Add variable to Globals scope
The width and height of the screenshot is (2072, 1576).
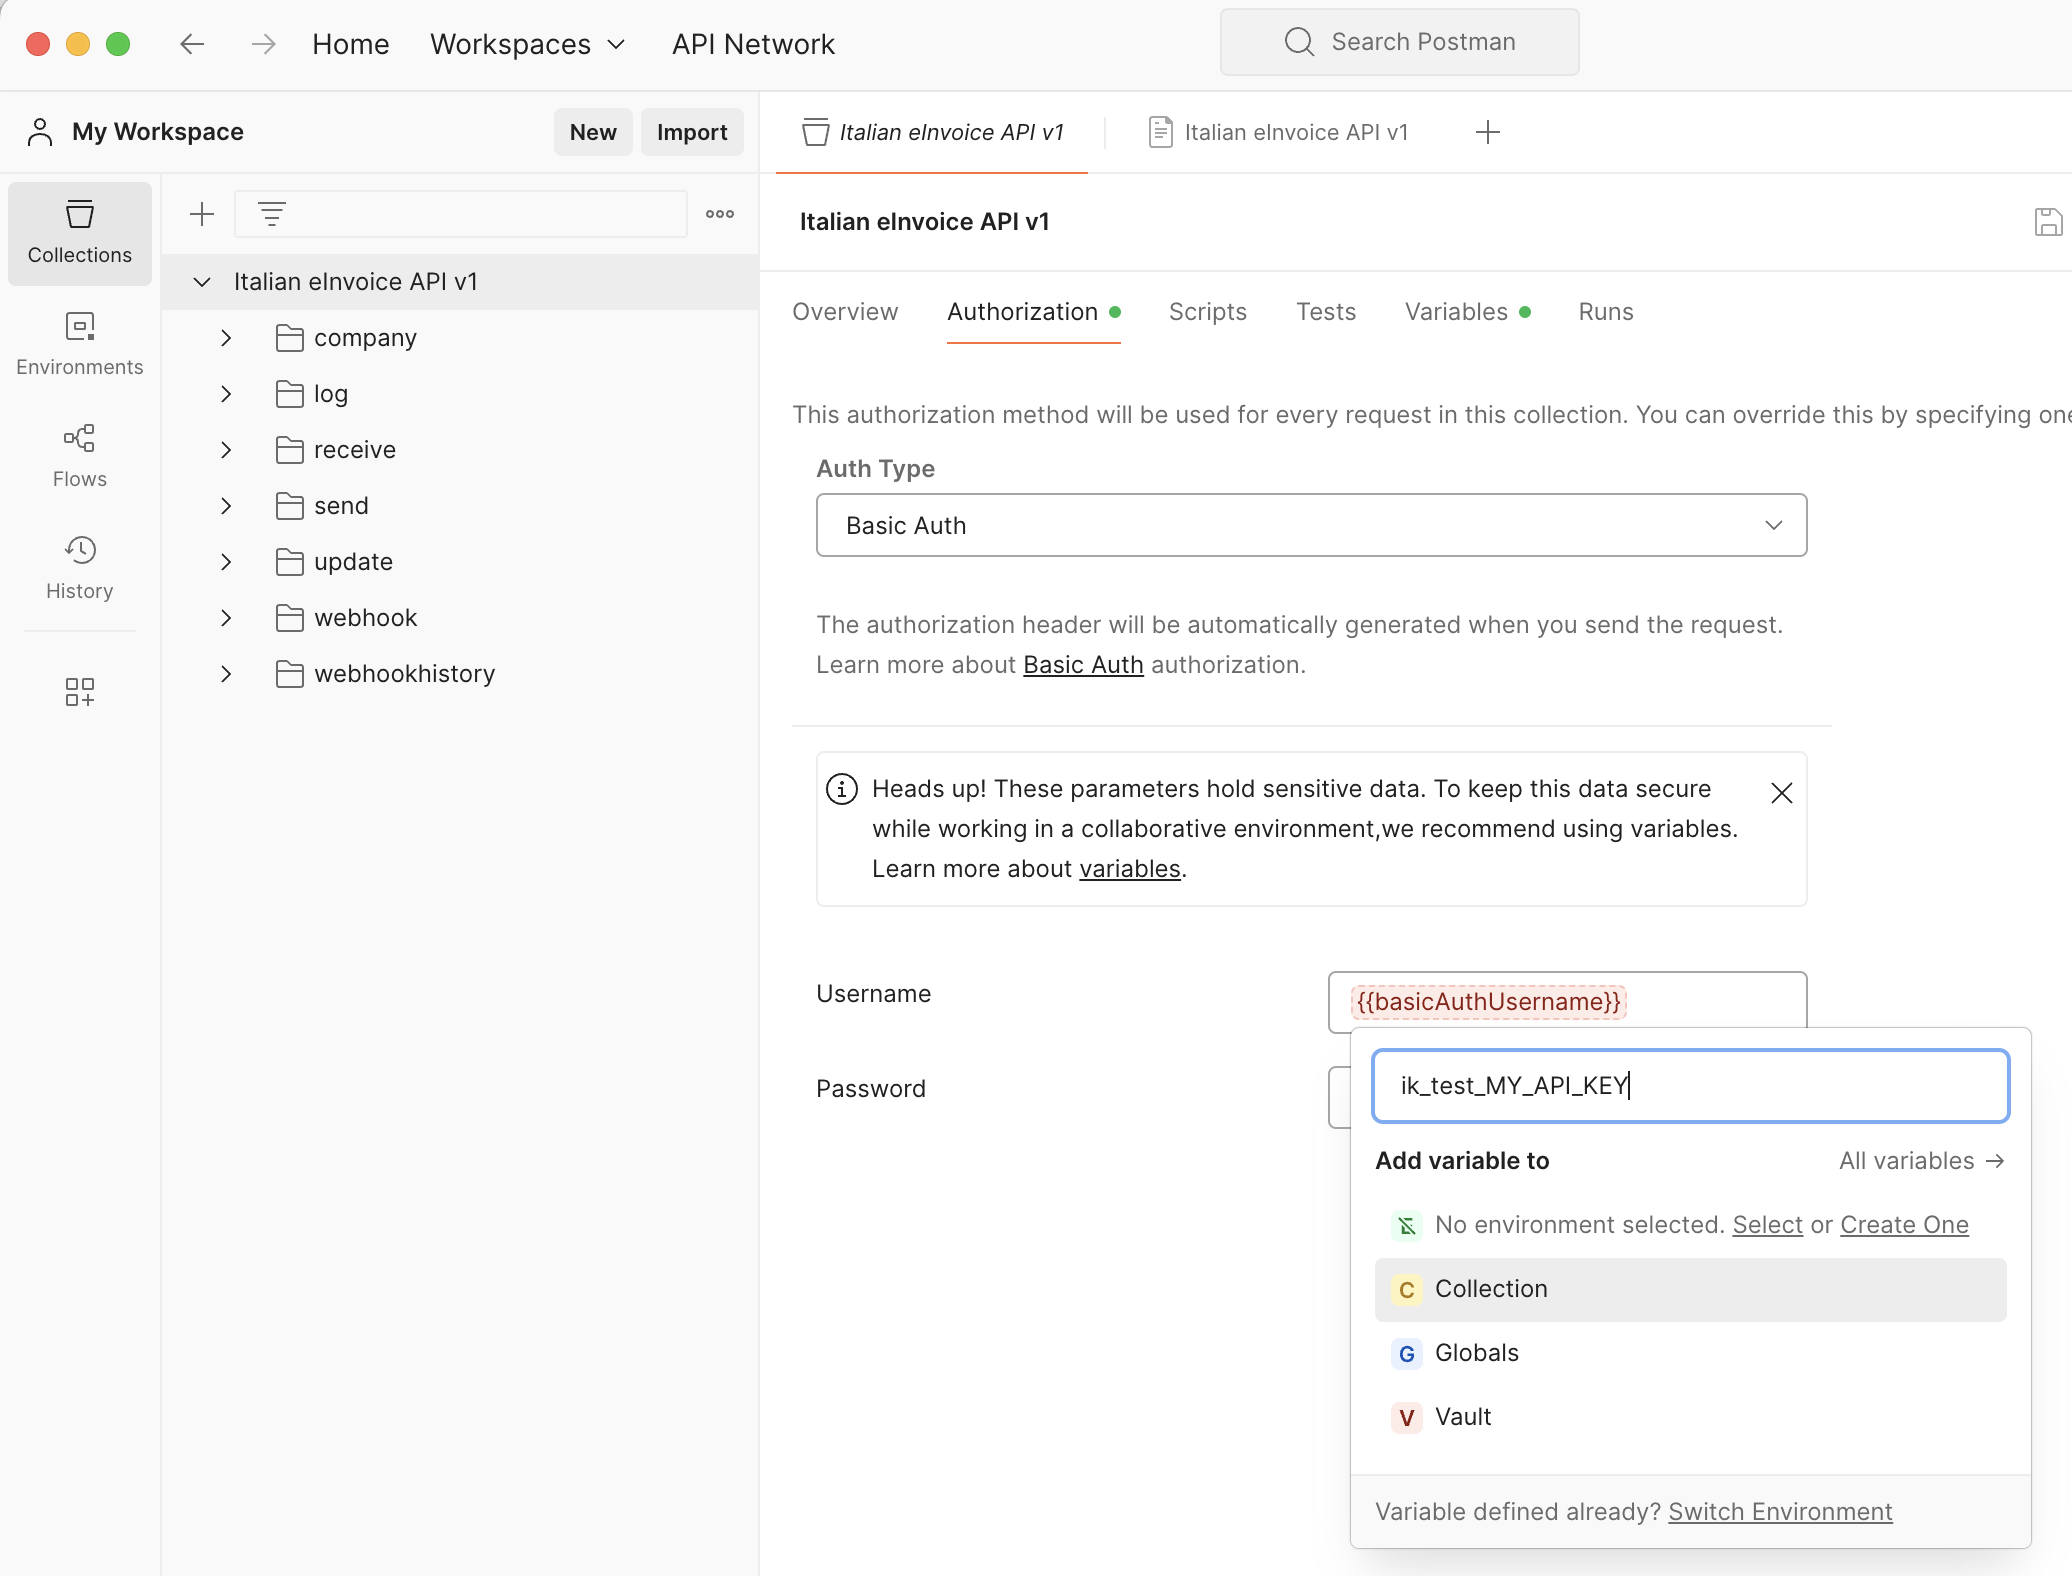[x=1690, y=1353]
